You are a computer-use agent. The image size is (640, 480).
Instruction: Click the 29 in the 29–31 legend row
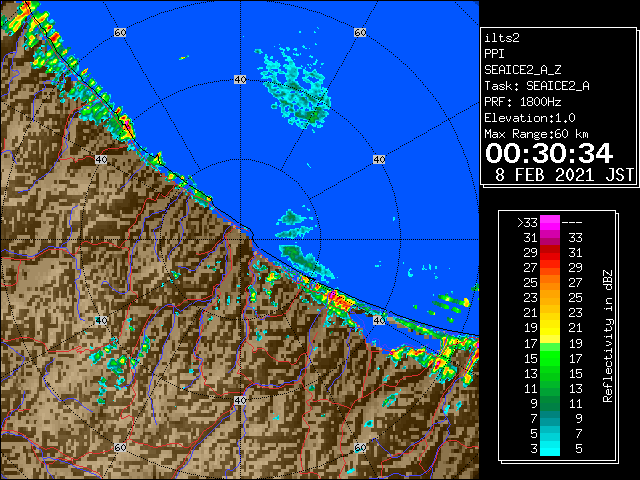(531, 253)
